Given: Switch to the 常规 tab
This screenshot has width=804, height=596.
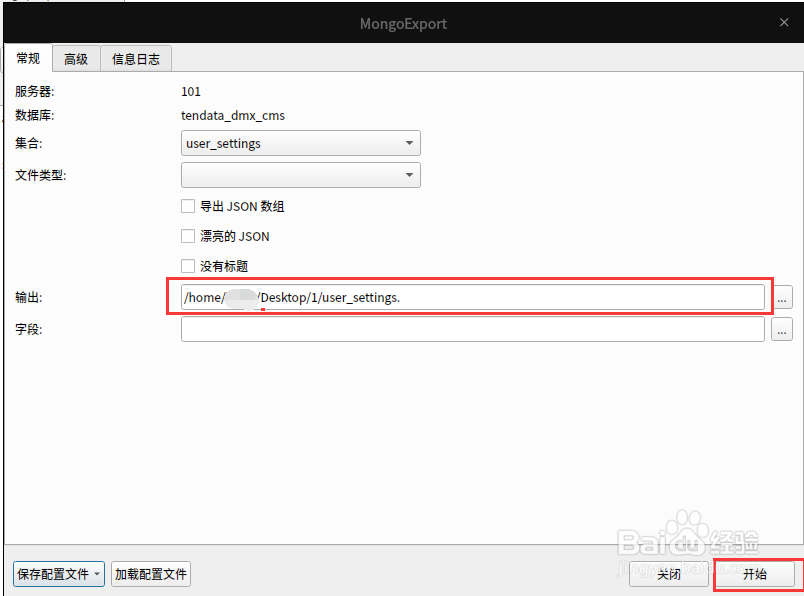Looking at the screenshot, I should pos(28,58).
